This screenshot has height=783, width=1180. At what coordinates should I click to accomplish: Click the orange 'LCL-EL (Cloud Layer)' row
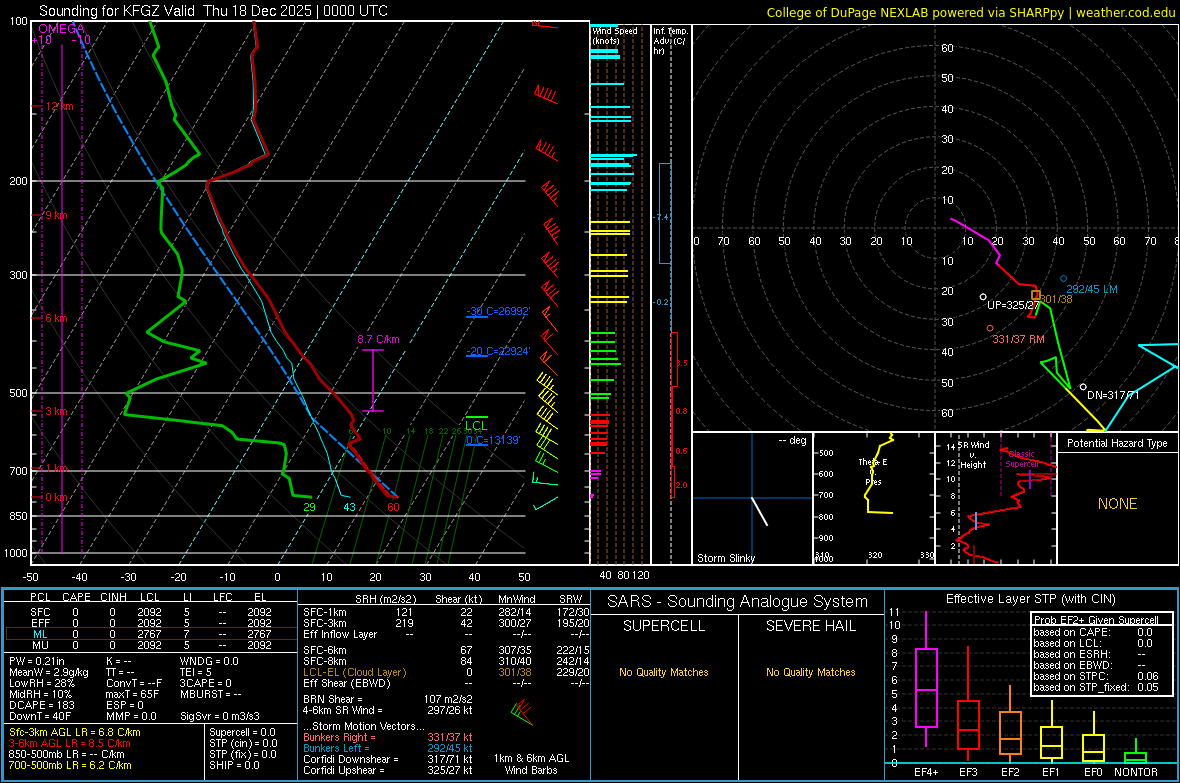coord(447,672)
